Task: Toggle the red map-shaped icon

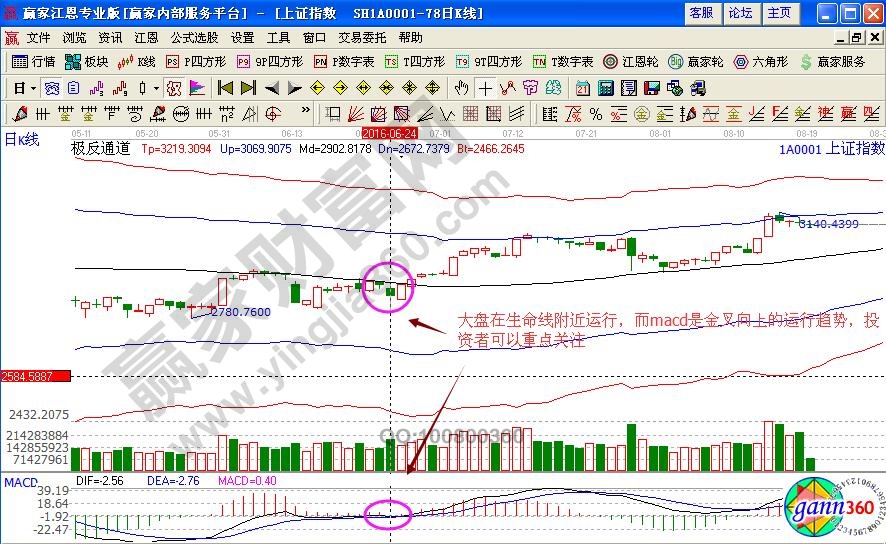Action: tap(174, 88)
